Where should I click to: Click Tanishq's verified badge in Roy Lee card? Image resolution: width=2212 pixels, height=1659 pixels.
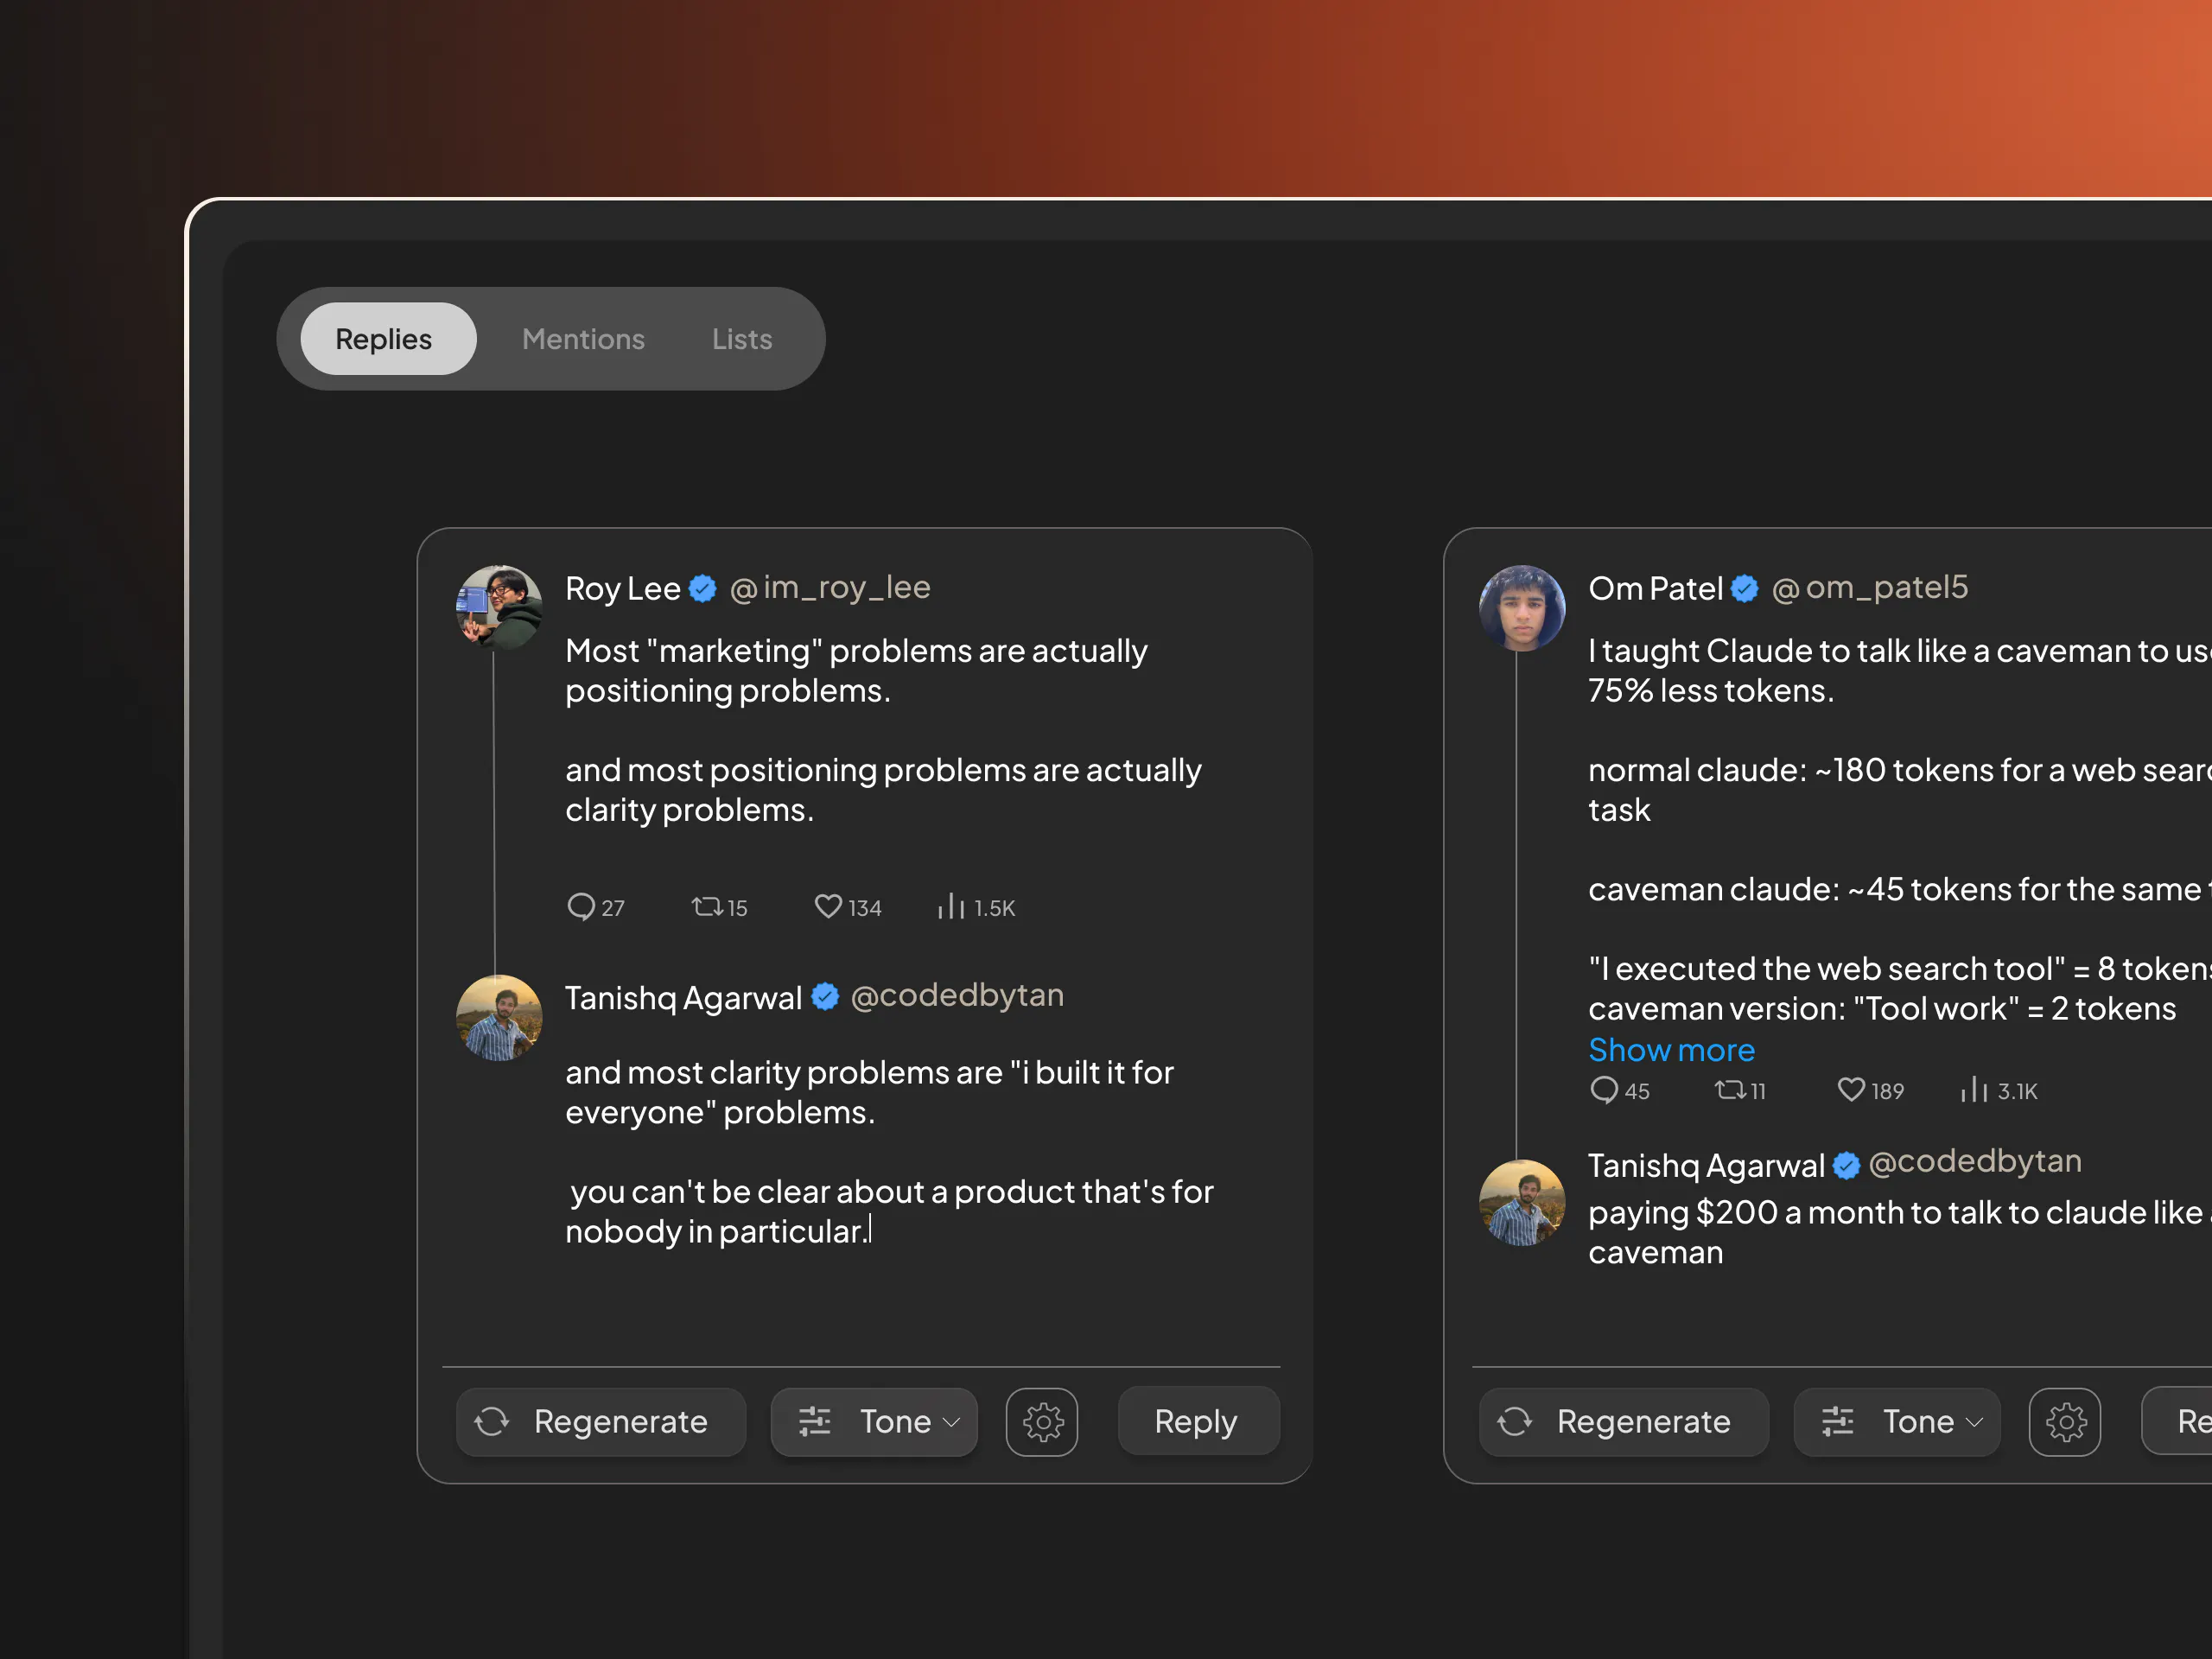click(x=825, y=997)
